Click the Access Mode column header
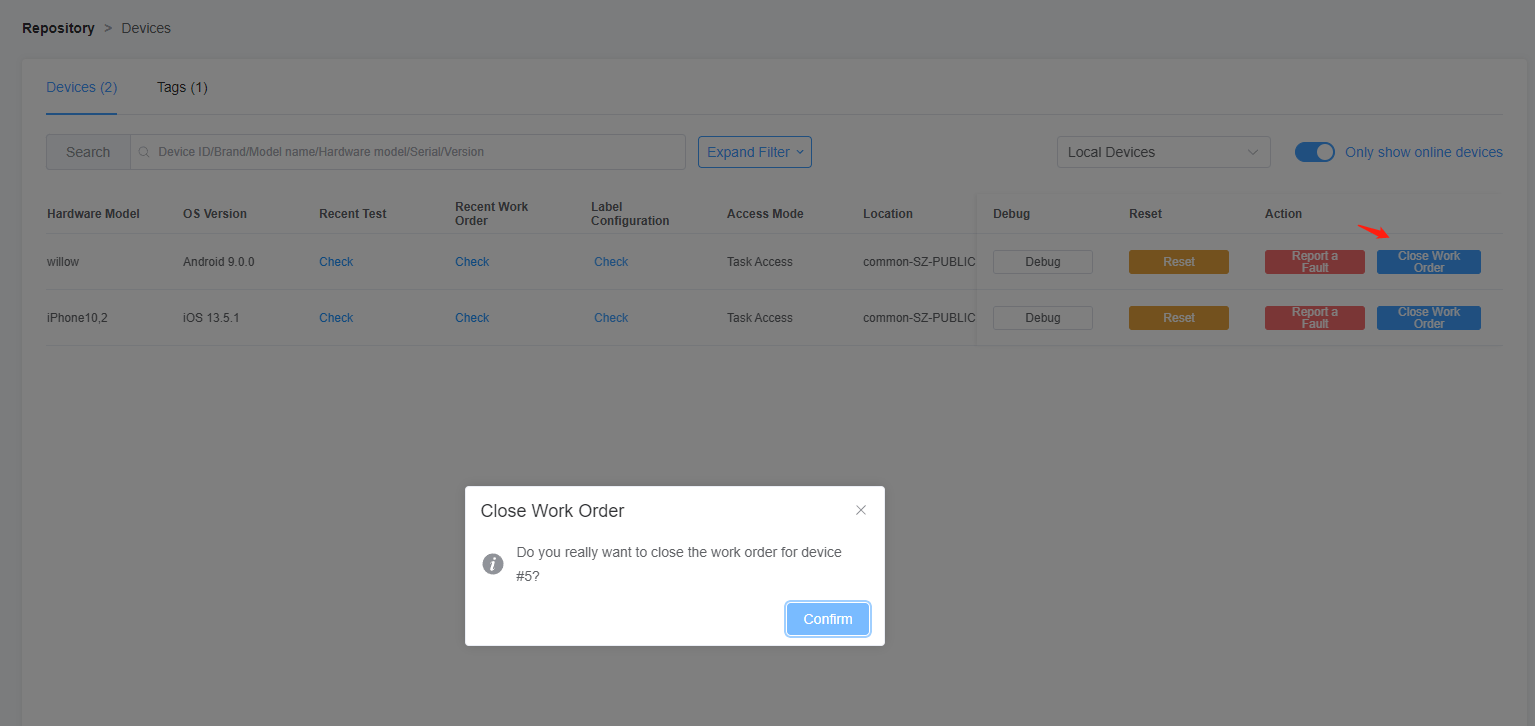 click(765, 214)
